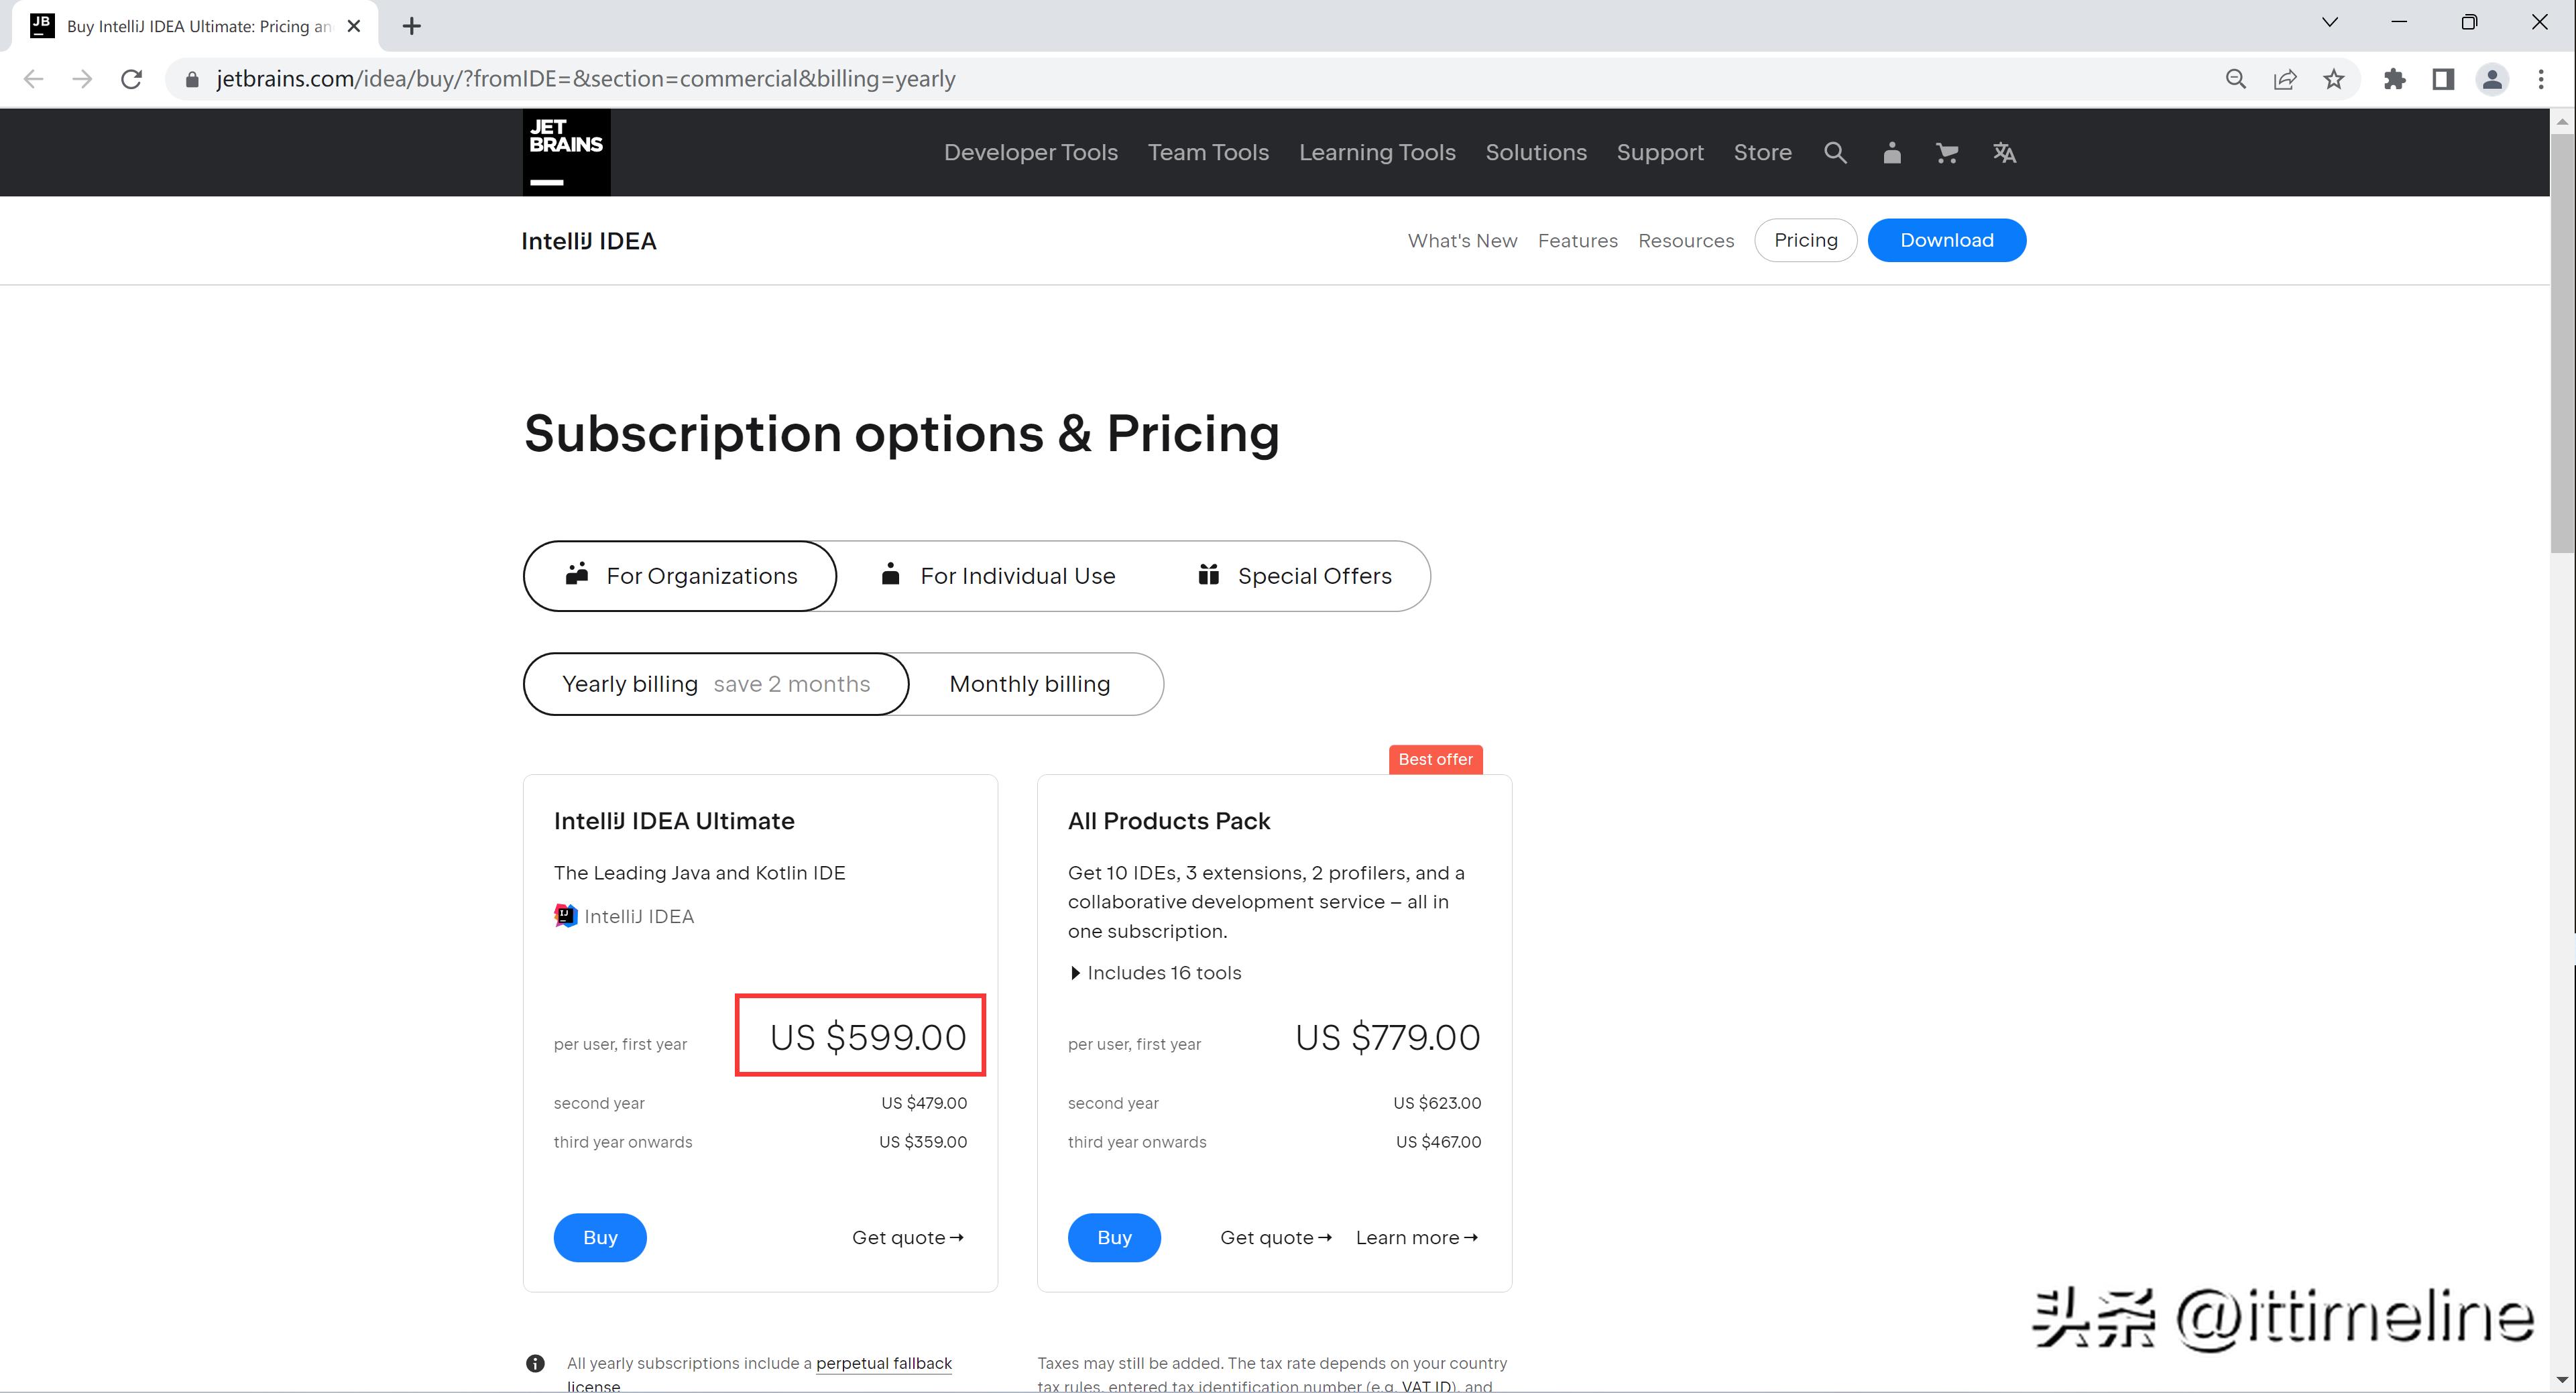The image size is (2576, 1393).
Task: Click the browser zoom magnifier icon
Action: 2236,79
